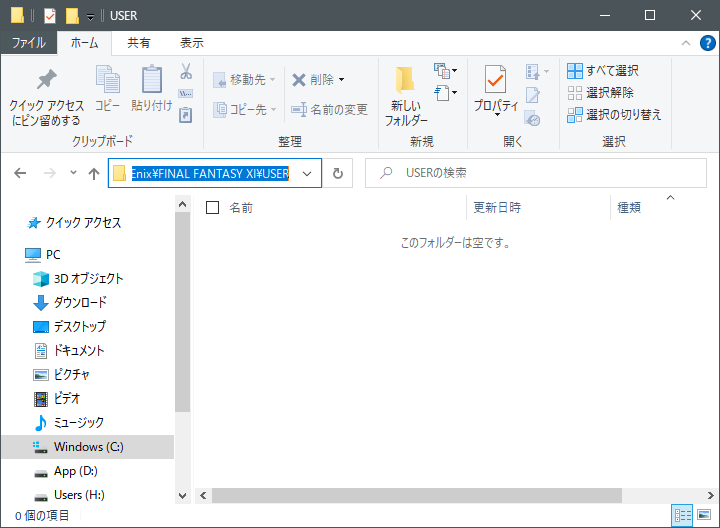Click 名前の変更 (Rename)
Viewport: 720px width, 528px height.
point(329,110)
